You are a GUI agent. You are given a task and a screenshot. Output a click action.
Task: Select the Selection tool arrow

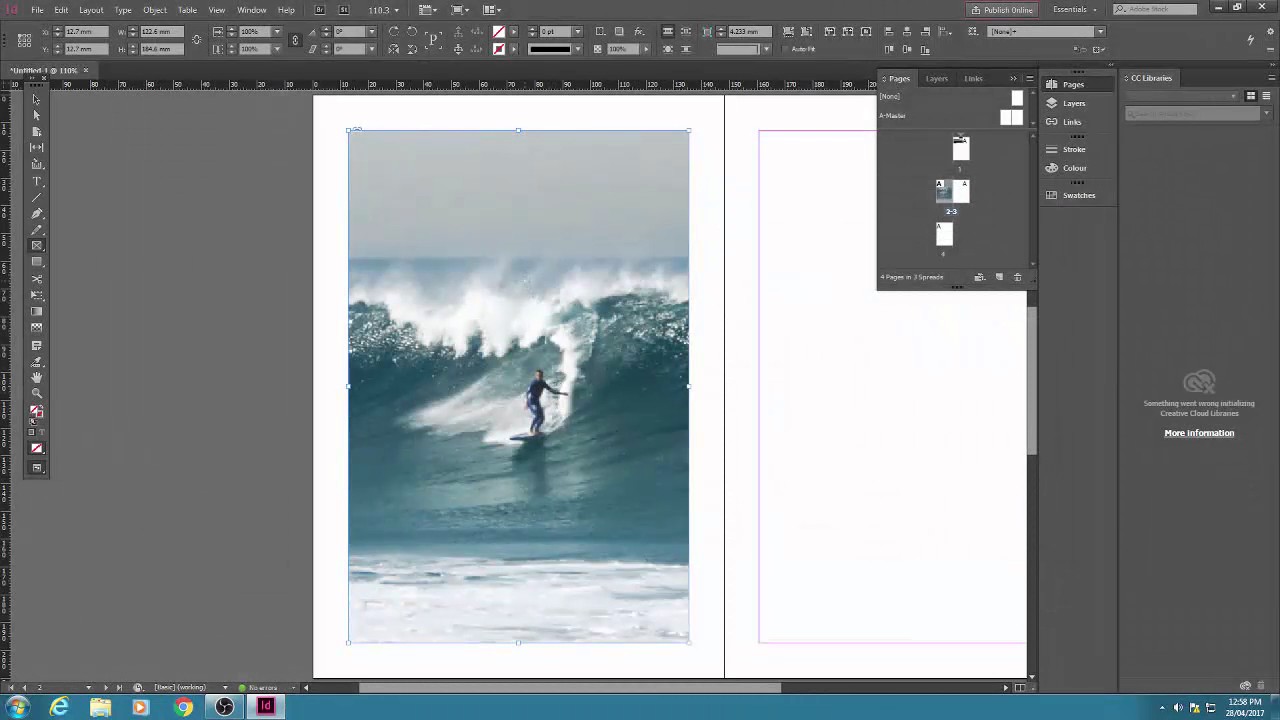click(x=37, y=99)
